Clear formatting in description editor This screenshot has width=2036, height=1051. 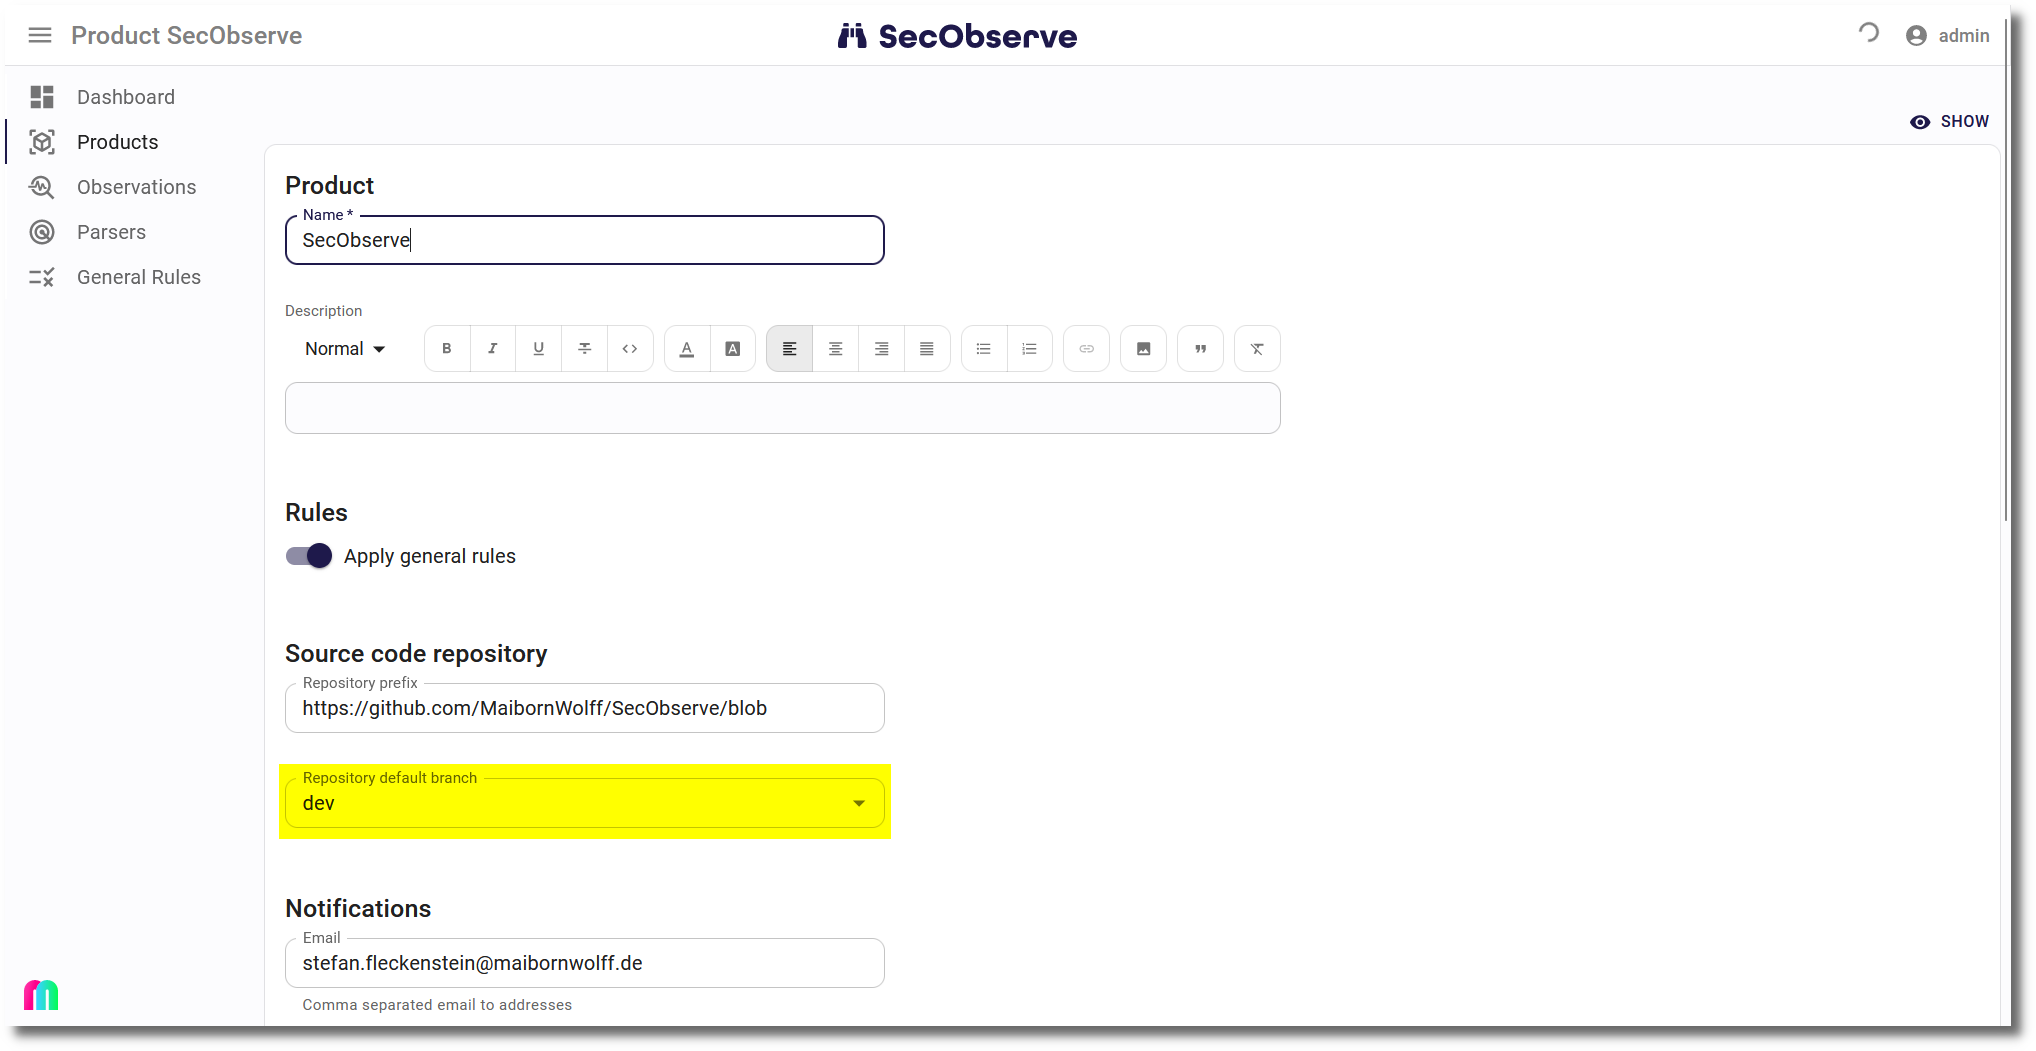[1257, 349]
